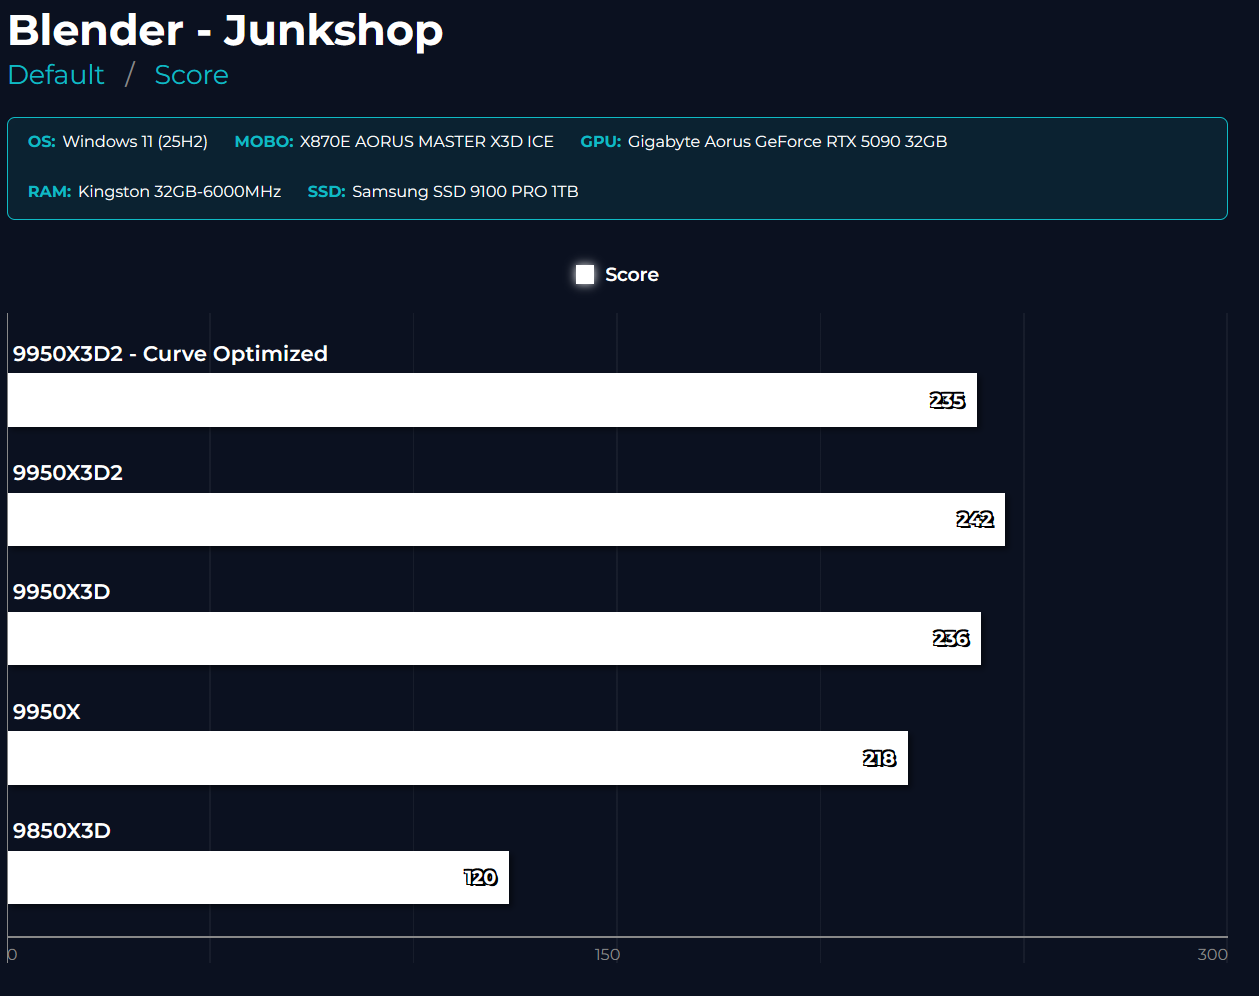Click the MOBO spec X870E AORUS MASTER
The width and height of the screenshot is (1259, 996).
426,142
